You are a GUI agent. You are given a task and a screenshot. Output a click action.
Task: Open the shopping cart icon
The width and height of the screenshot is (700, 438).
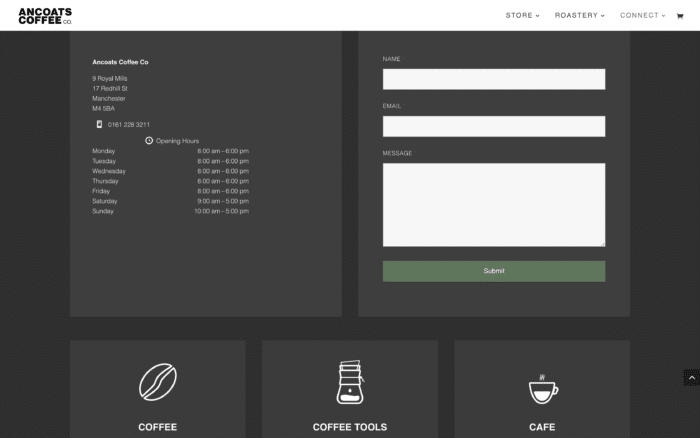coord(680,16)
